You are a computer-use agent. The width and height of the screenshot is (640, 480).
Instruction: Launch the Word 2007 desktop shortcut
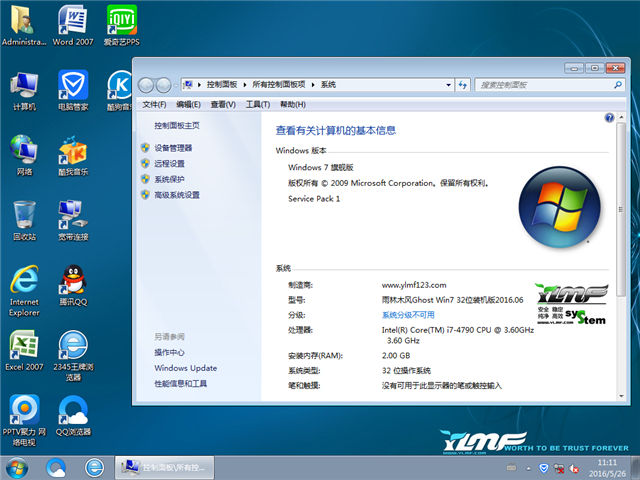[x=73, y=25]
